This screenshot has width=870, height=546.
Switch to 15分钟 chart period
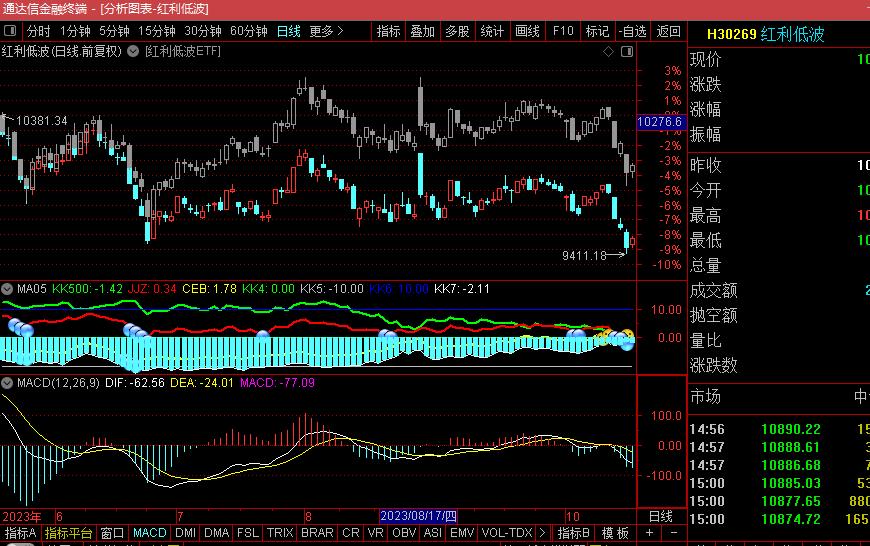pyautogui.click(x=156, y=31)
